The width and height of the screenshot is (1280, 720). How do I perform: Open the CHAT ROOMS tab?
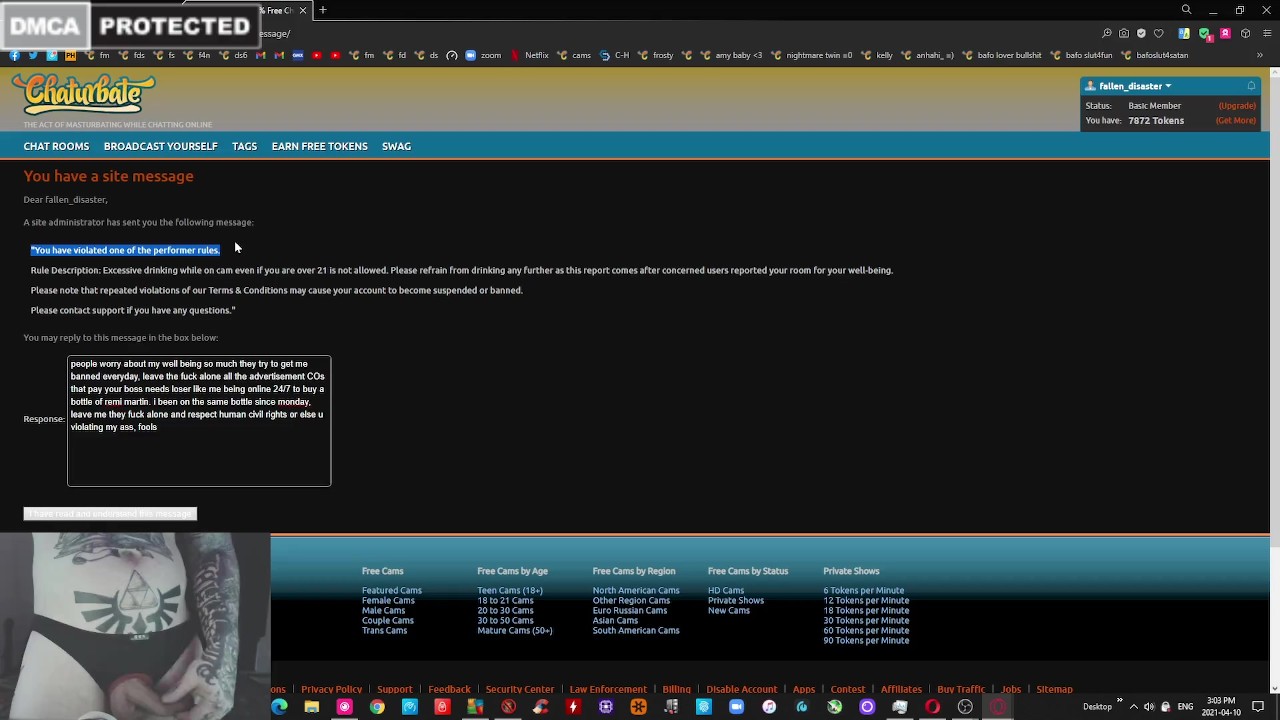(56, 146)
